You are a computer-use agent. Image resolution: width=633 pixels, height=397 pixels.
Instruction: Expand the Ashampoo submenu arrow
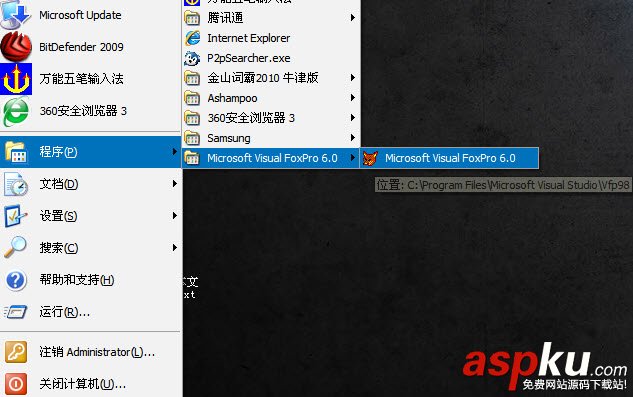pos(353,98)
